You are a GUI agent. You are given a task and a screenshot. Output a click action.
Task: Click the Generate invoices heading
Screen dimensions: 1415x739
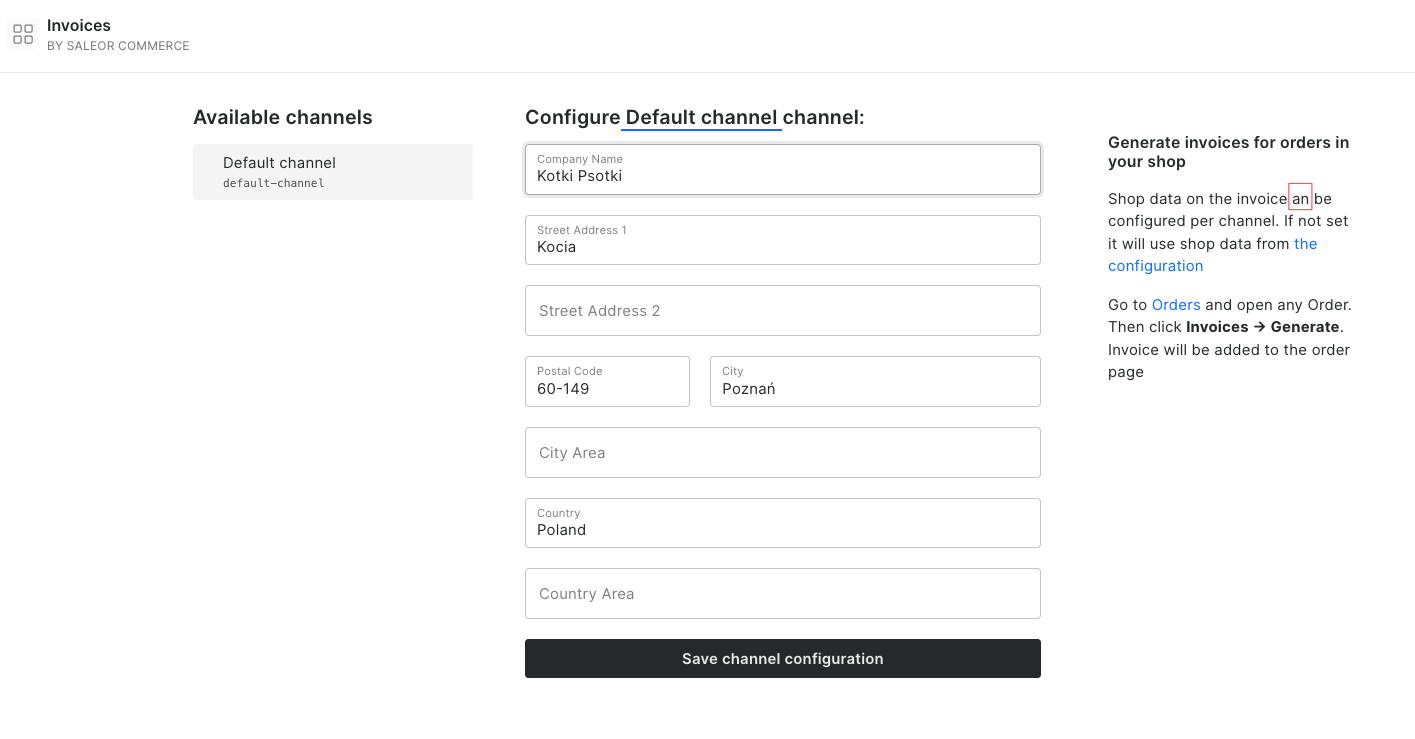[x=1228, y=152]
